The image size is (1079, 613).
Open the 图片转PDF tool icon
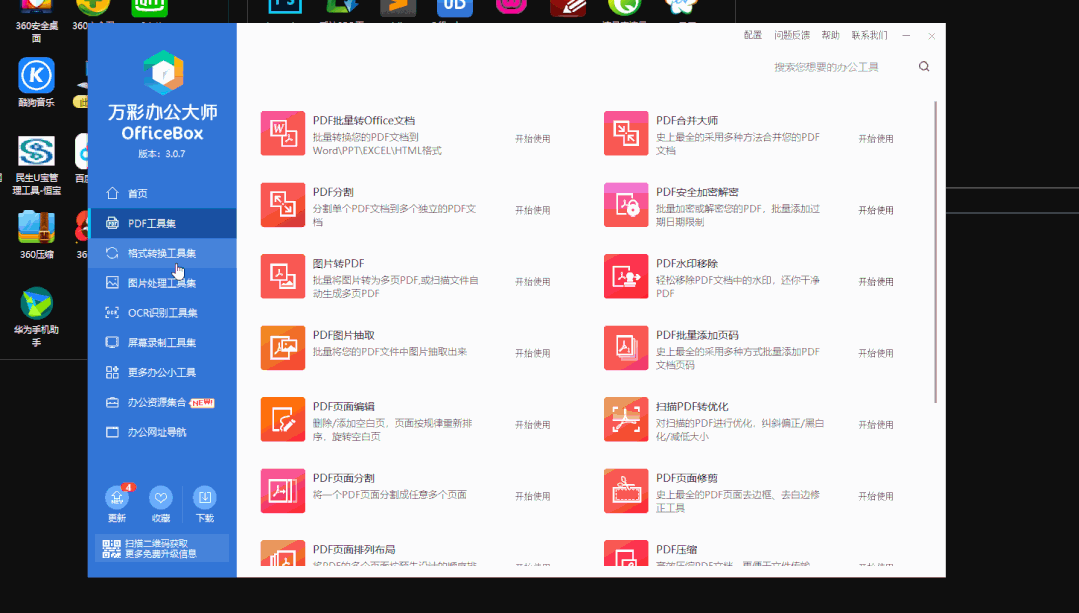point(283,277)
